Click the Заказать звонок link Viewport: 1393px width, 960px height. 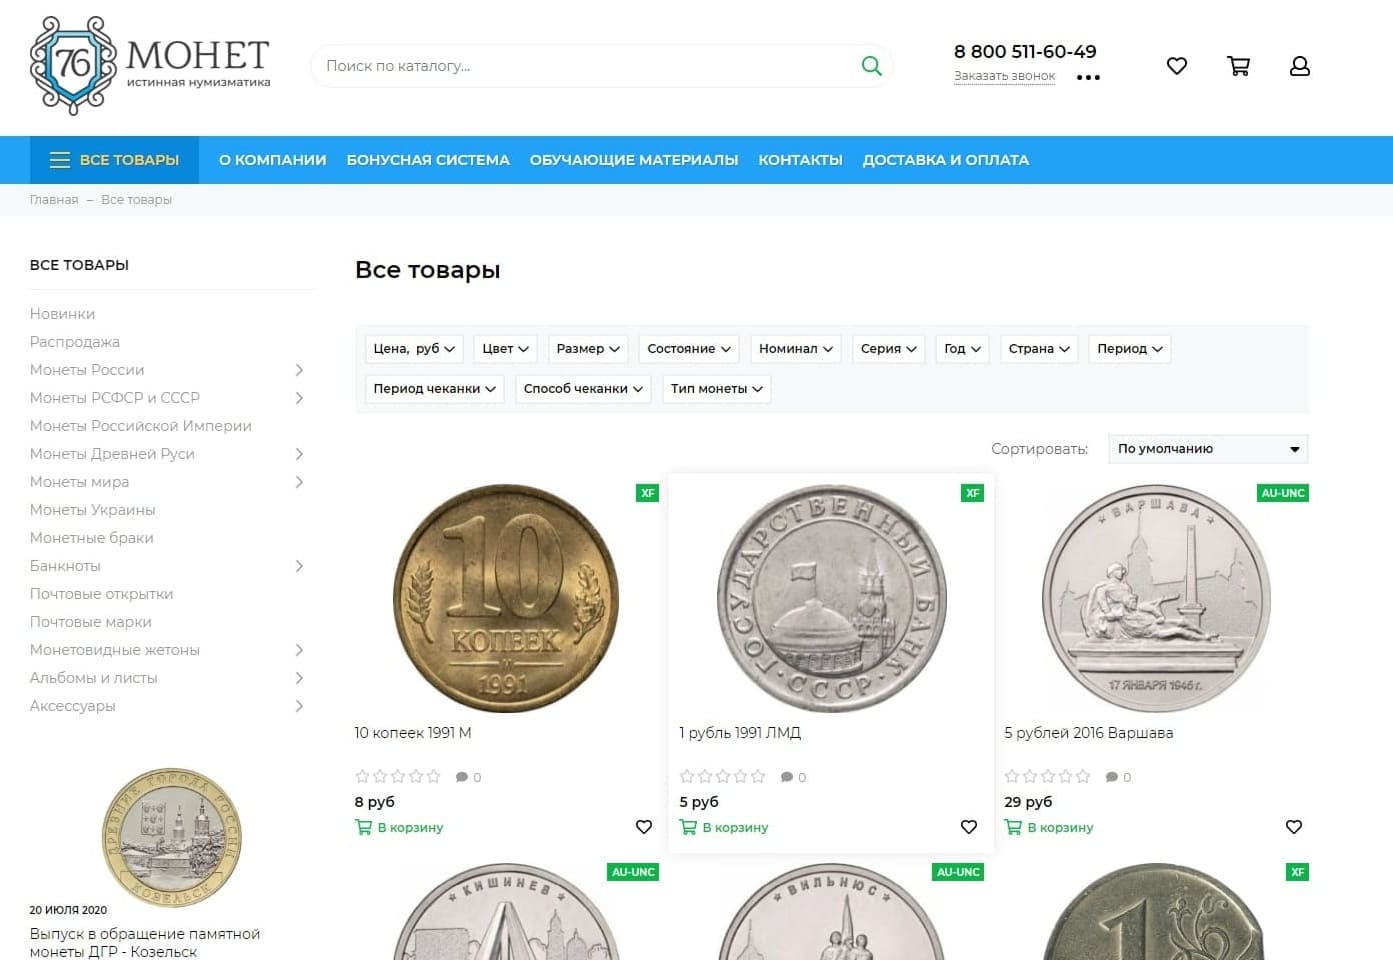(1004, 76)
